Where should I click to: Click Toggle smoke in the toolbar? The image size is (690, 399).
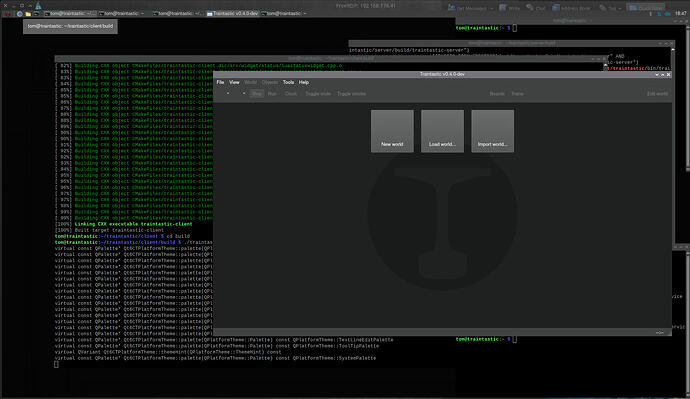(351, 94)
